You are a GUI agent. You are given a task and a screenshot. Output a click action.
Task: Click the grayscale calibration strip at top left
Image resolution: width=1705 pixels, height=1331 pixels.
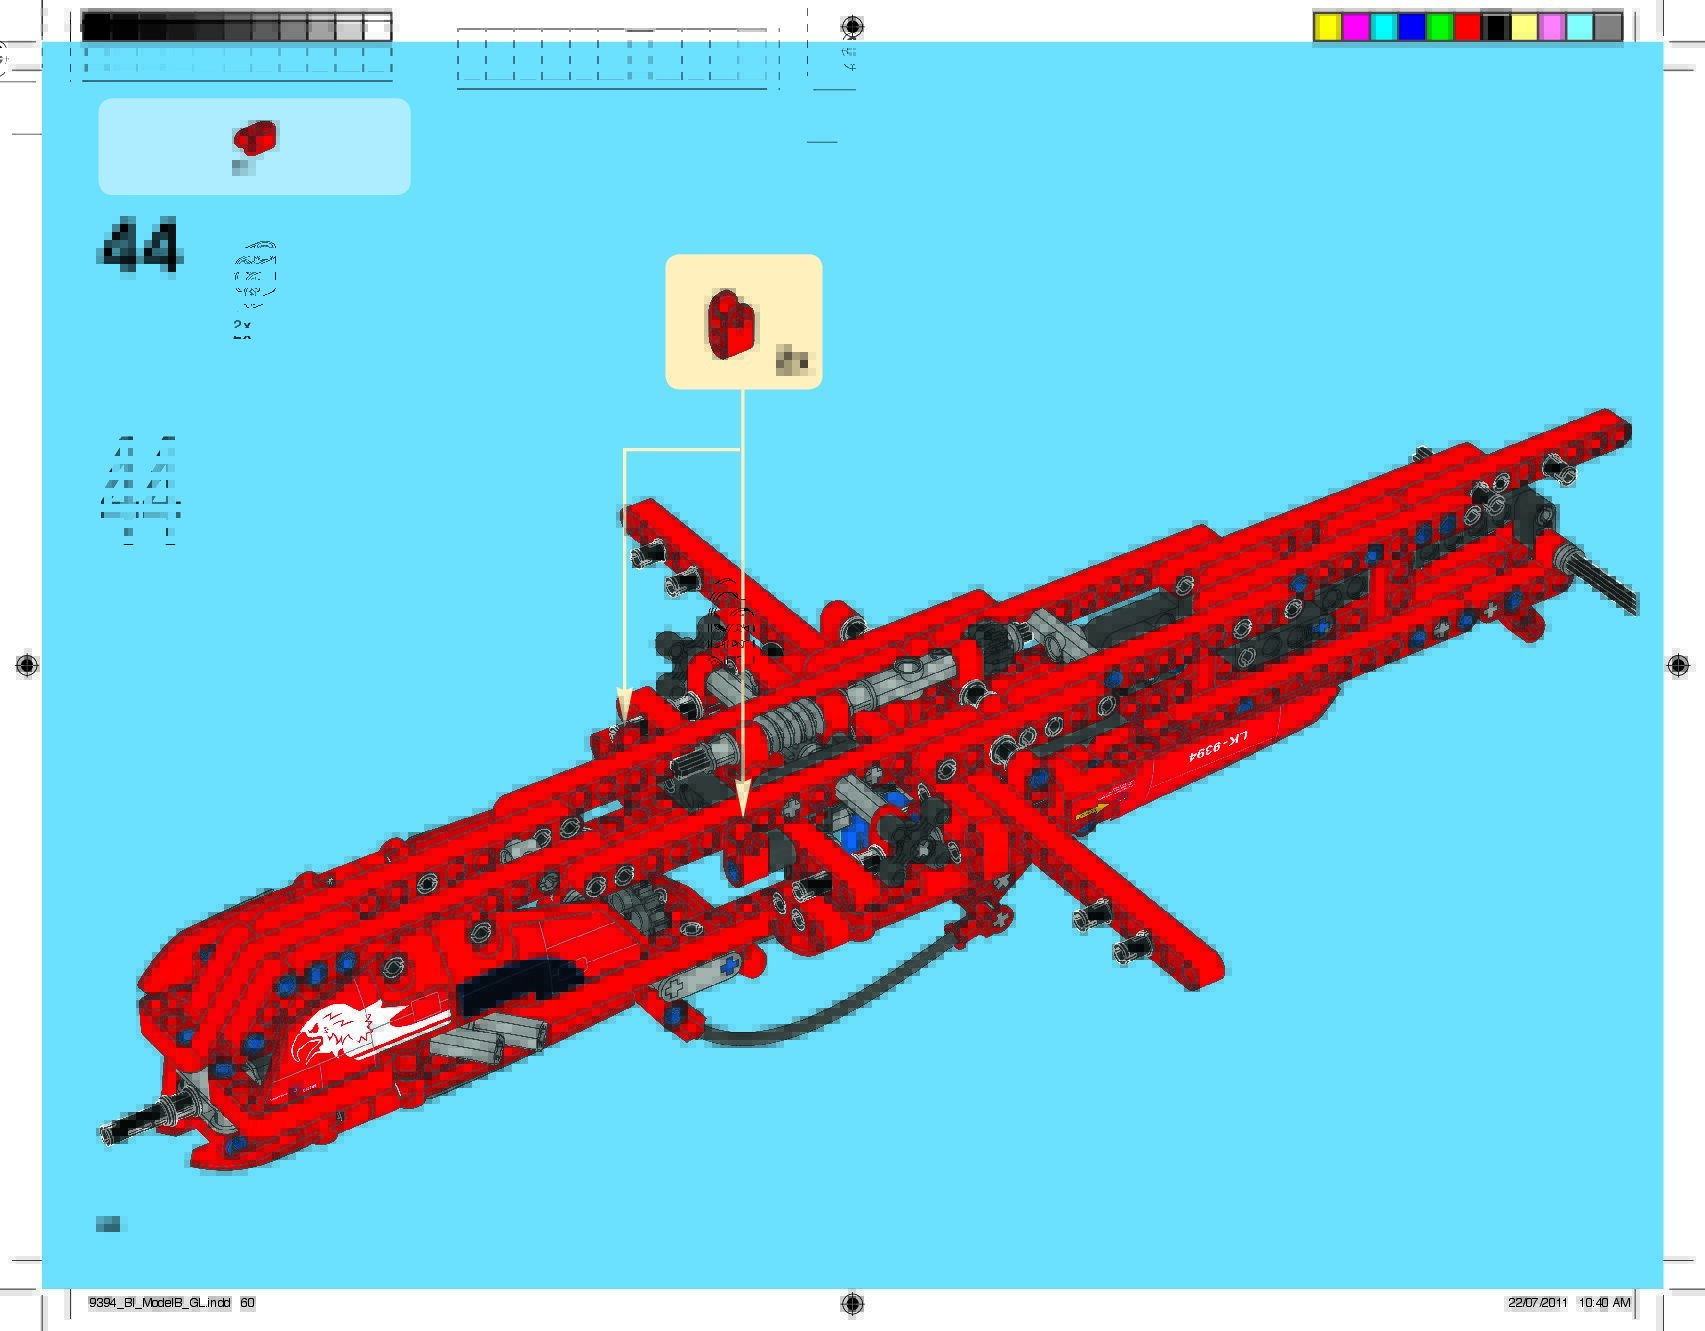point(236,27)
